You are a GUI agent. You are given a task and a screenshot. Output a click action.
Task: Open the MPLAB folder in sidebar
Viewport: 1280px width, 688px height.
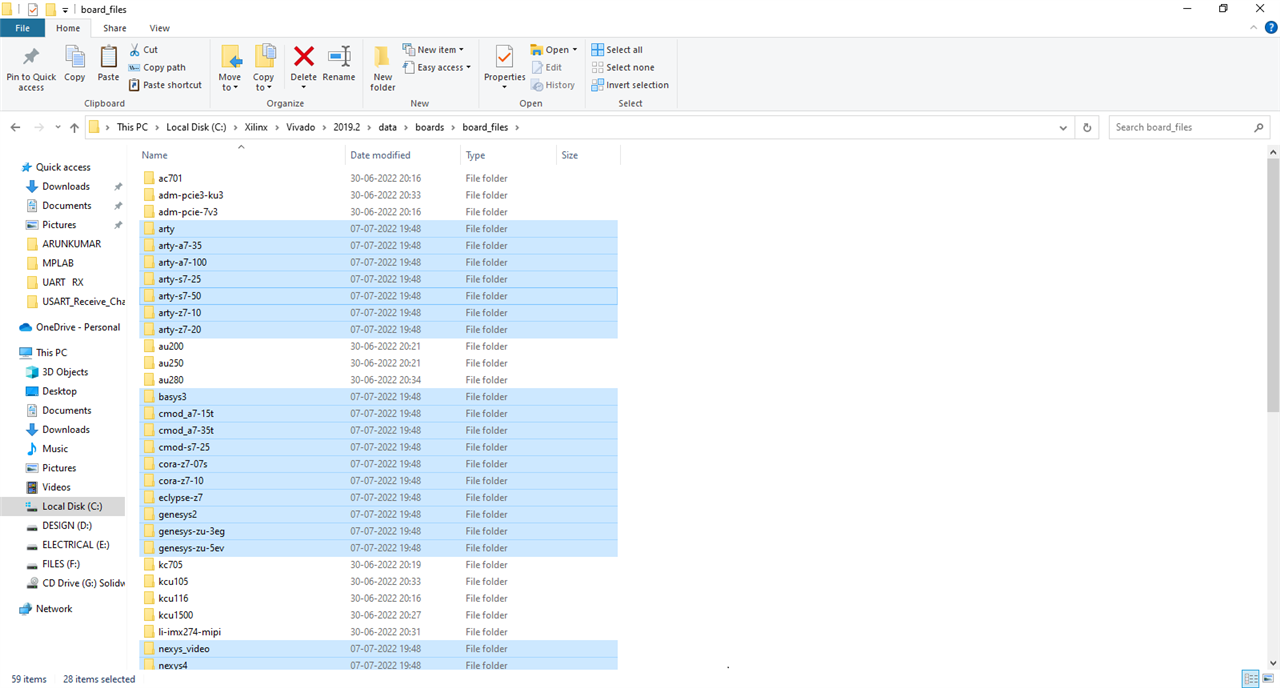[x=58, y=263]
